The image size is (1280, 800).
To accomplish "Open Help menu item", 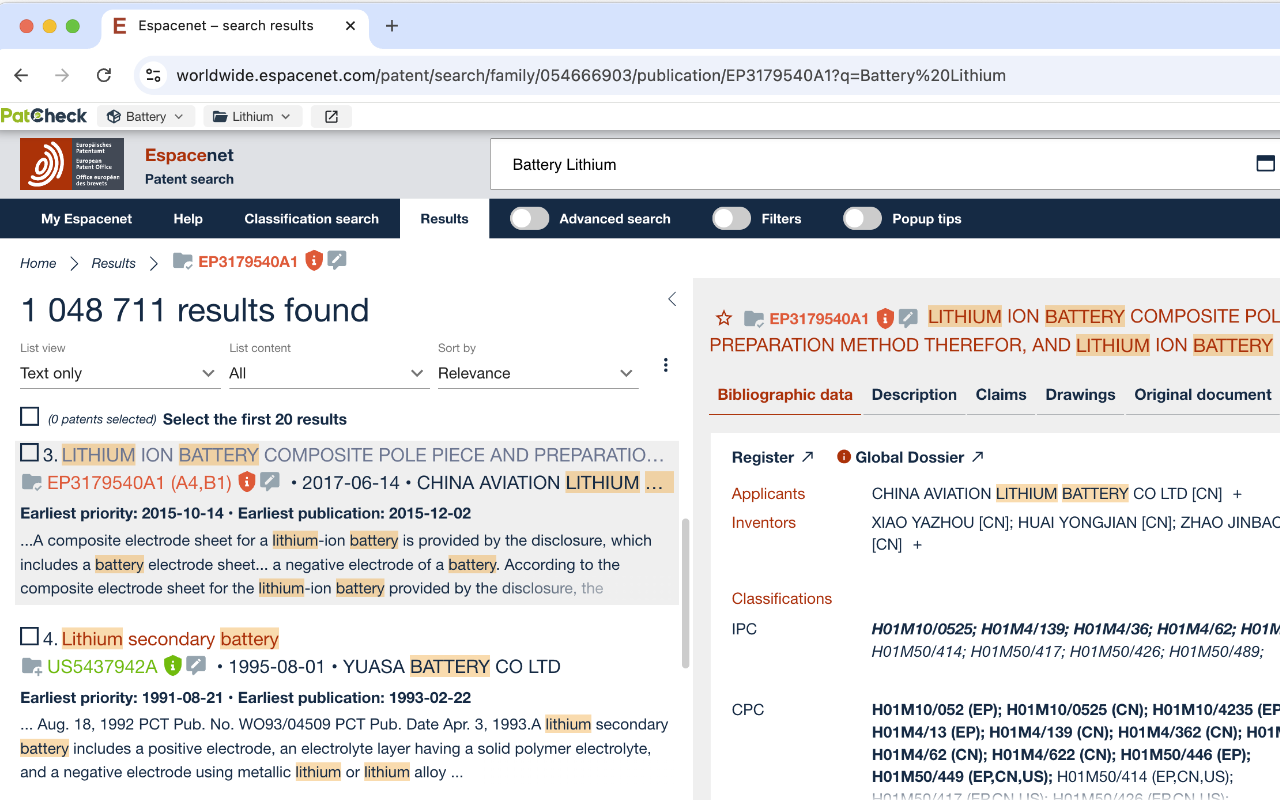I will click(x=188, y=219).
